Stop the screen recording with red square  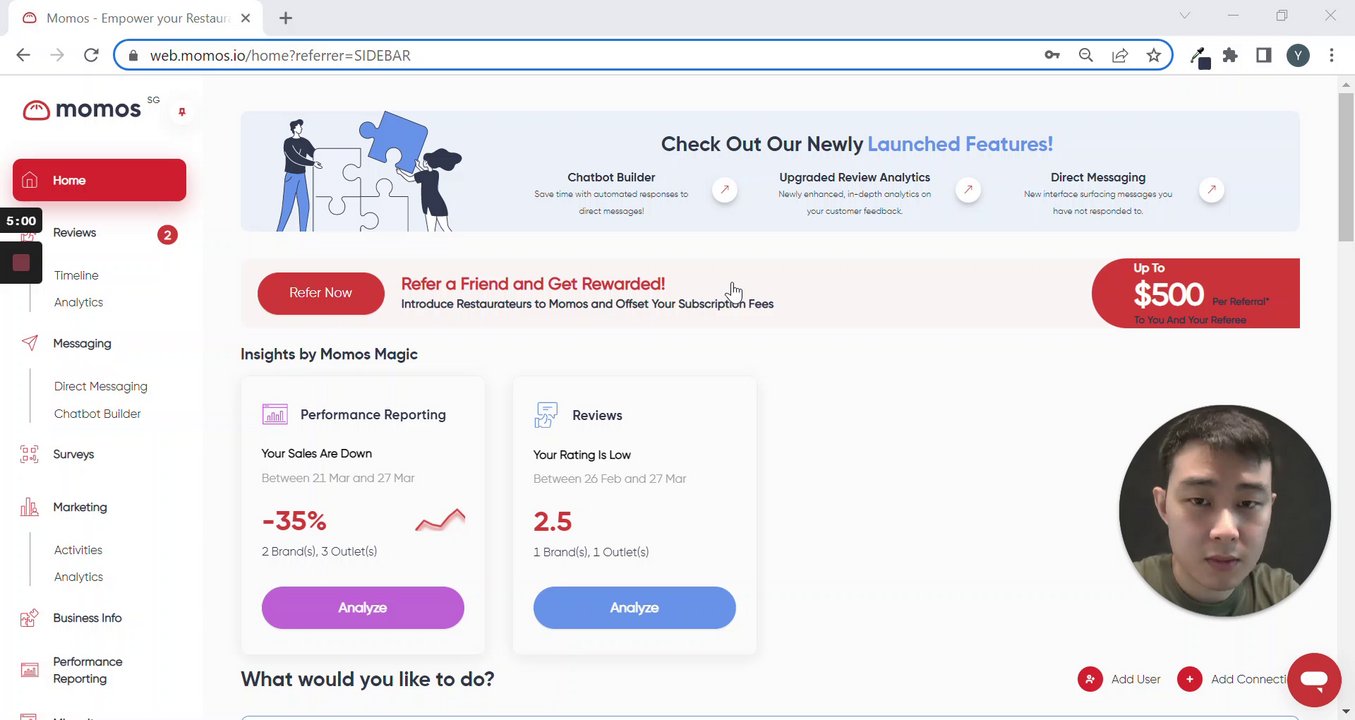tap(21, 263)
